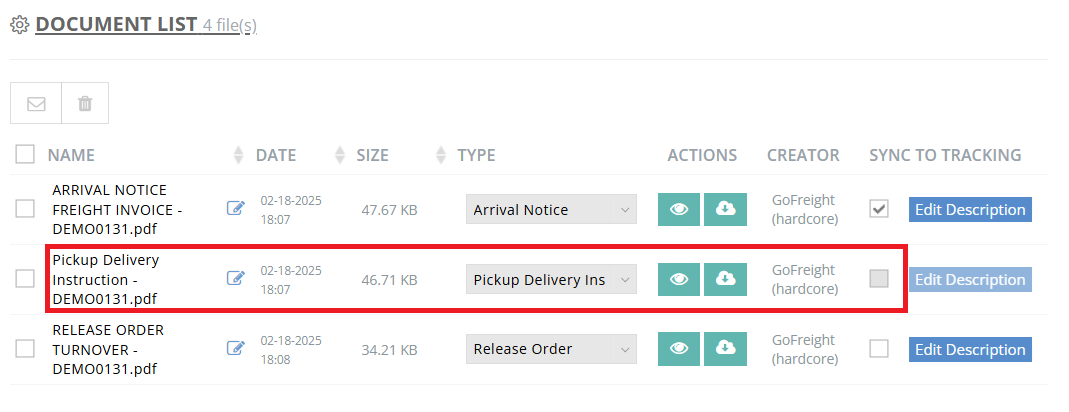Image resolution: width=1069 pixels, height=412 pixels.
Task: Preview the Pickup Delivery Instruction file
Action: (679, 279)
